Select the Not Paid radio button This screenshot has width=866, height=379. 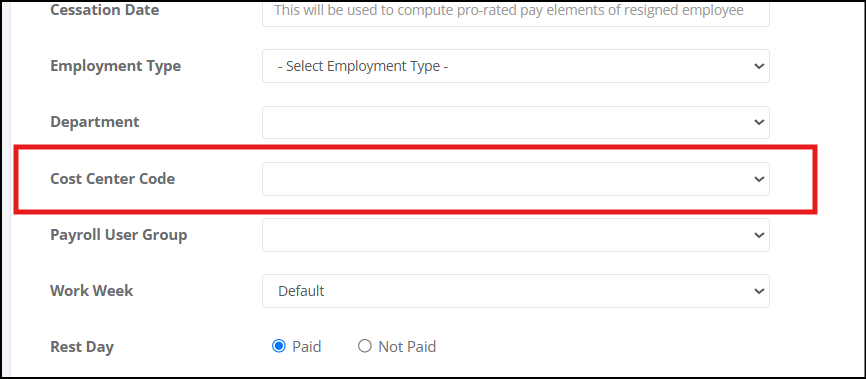click(x=365, y=346)
